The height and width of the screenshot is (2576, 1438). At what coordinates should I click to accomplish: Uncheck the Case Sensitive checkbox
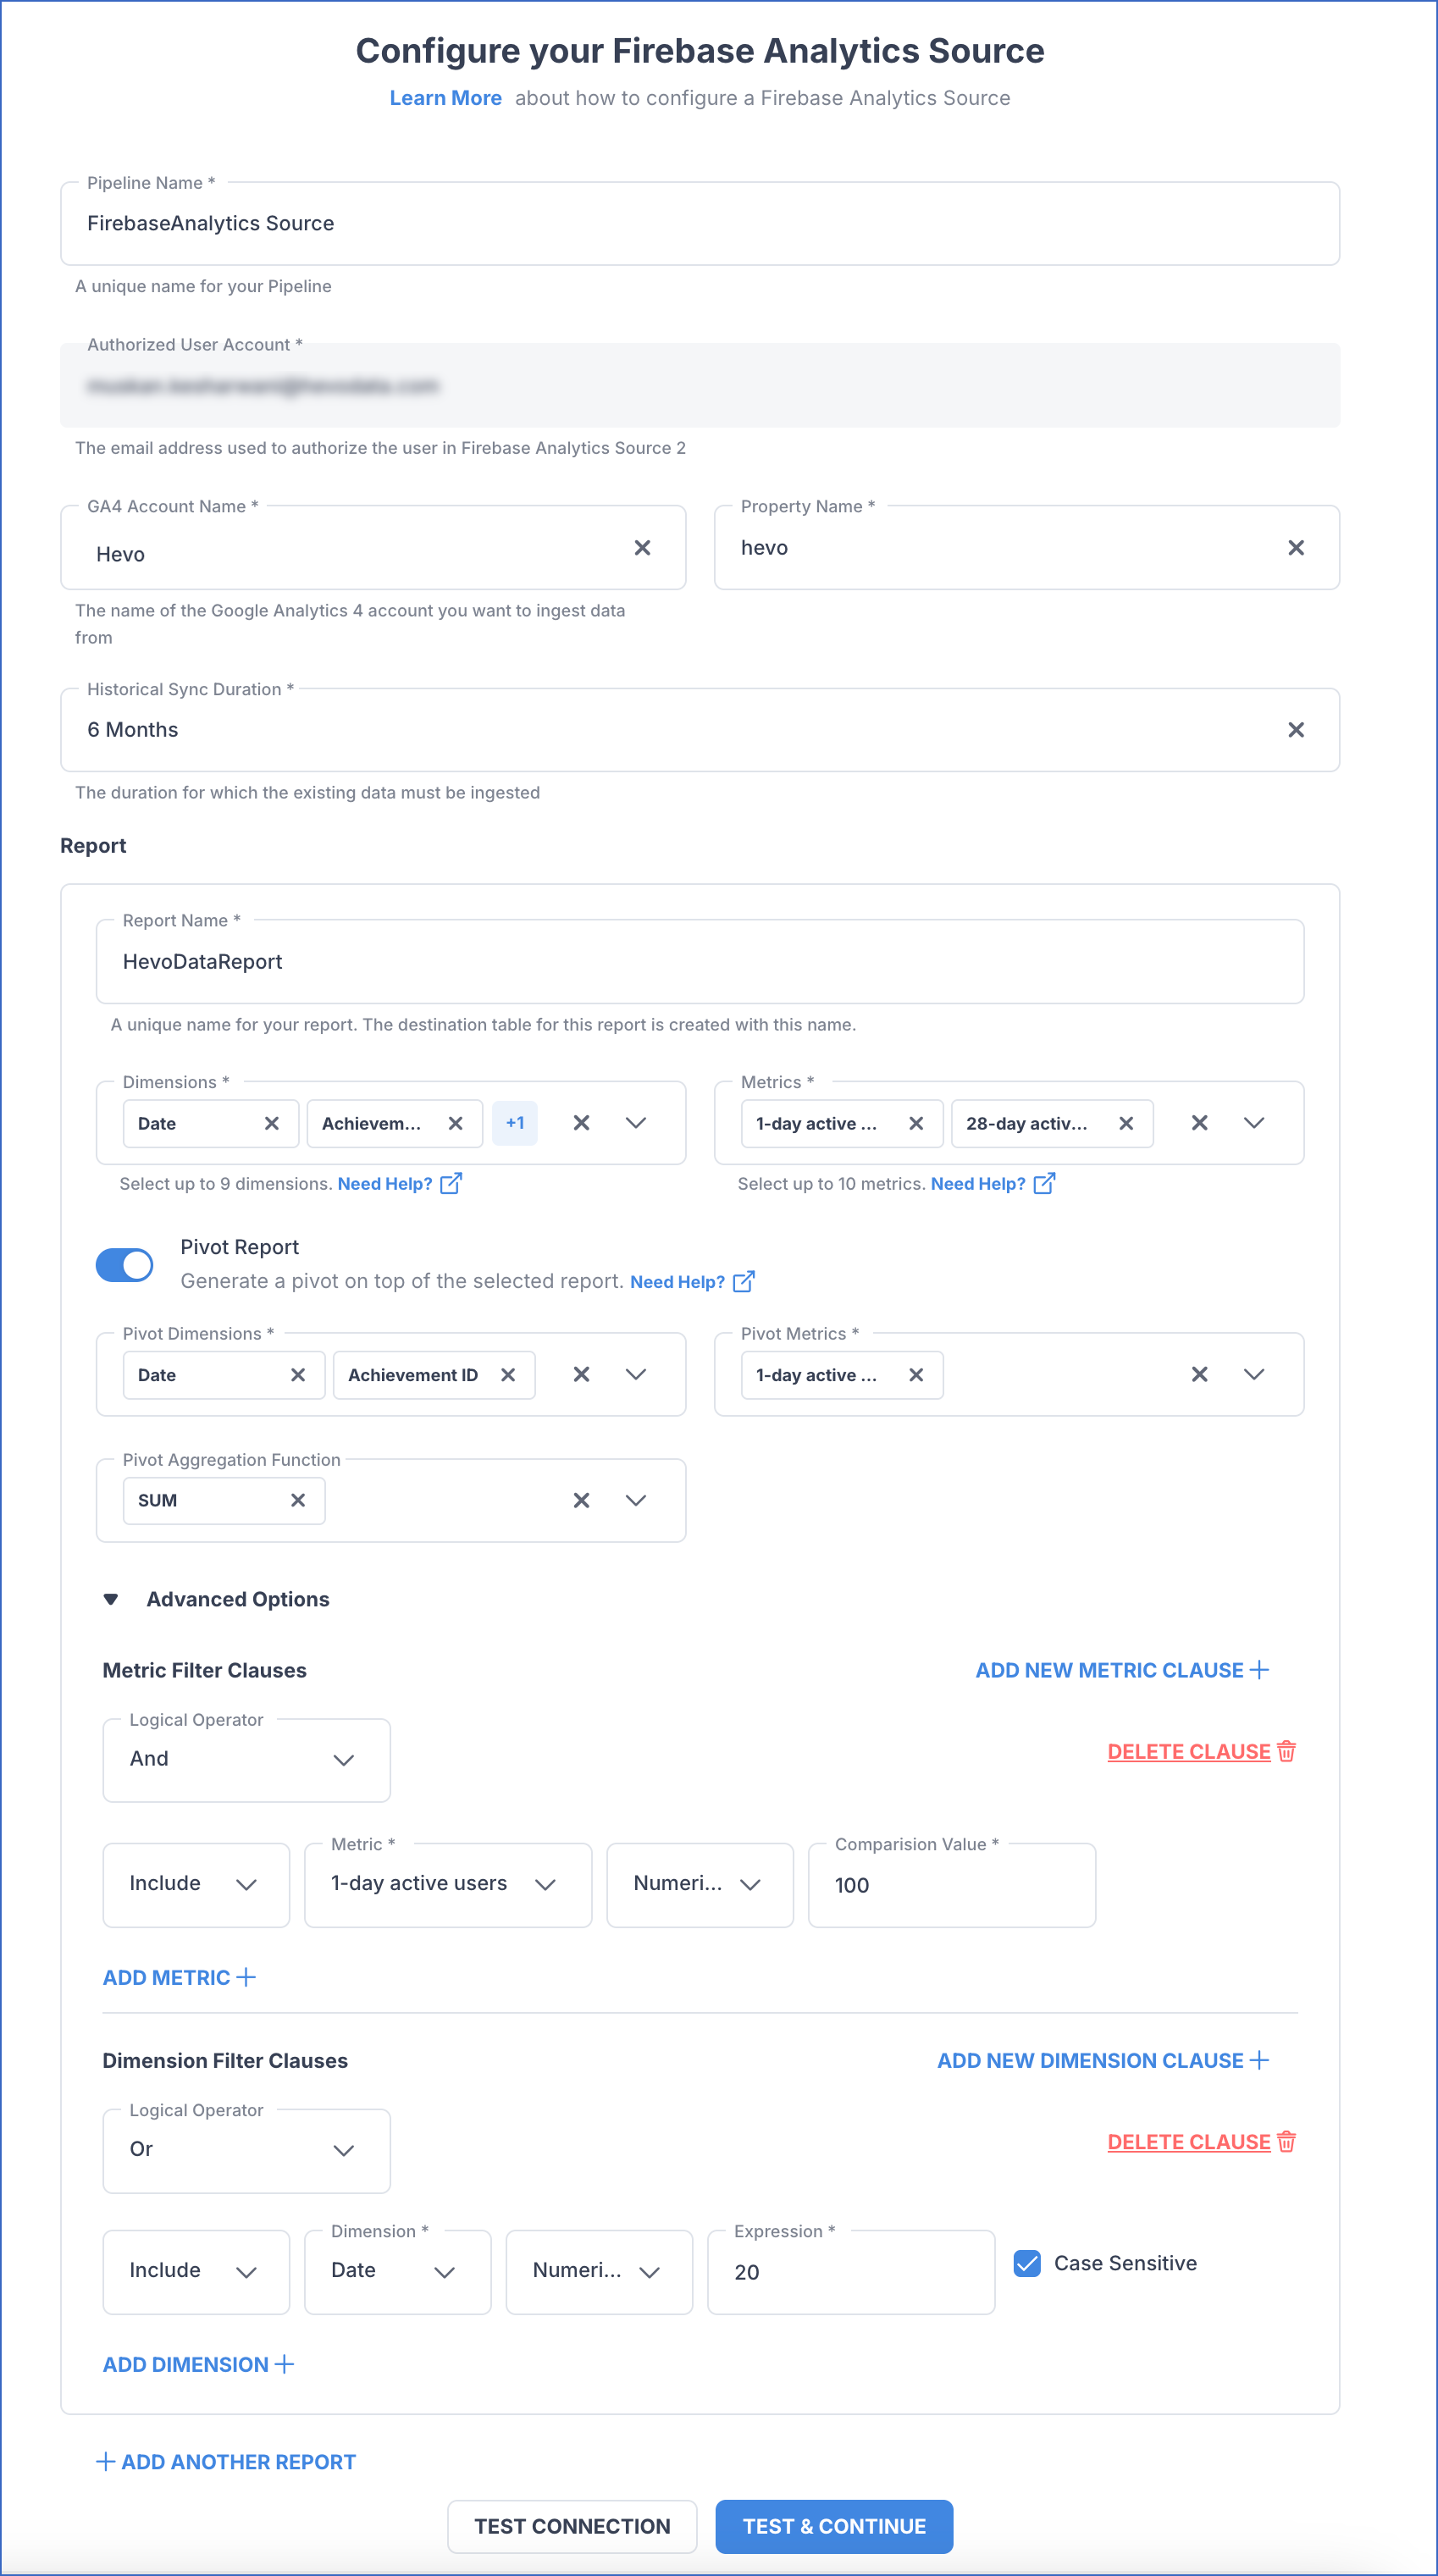1028,2263
